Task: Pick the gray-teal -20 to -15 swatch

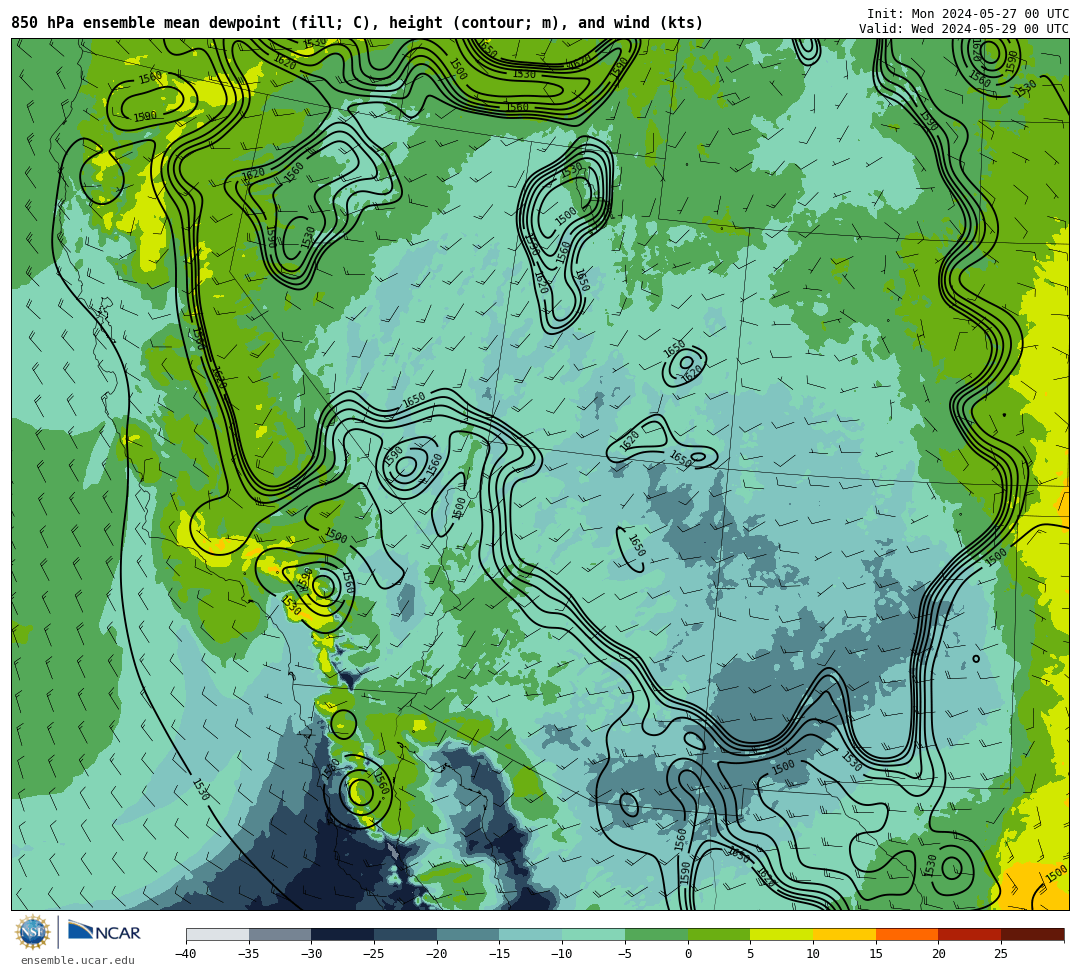Action: (x=468, y=934)
